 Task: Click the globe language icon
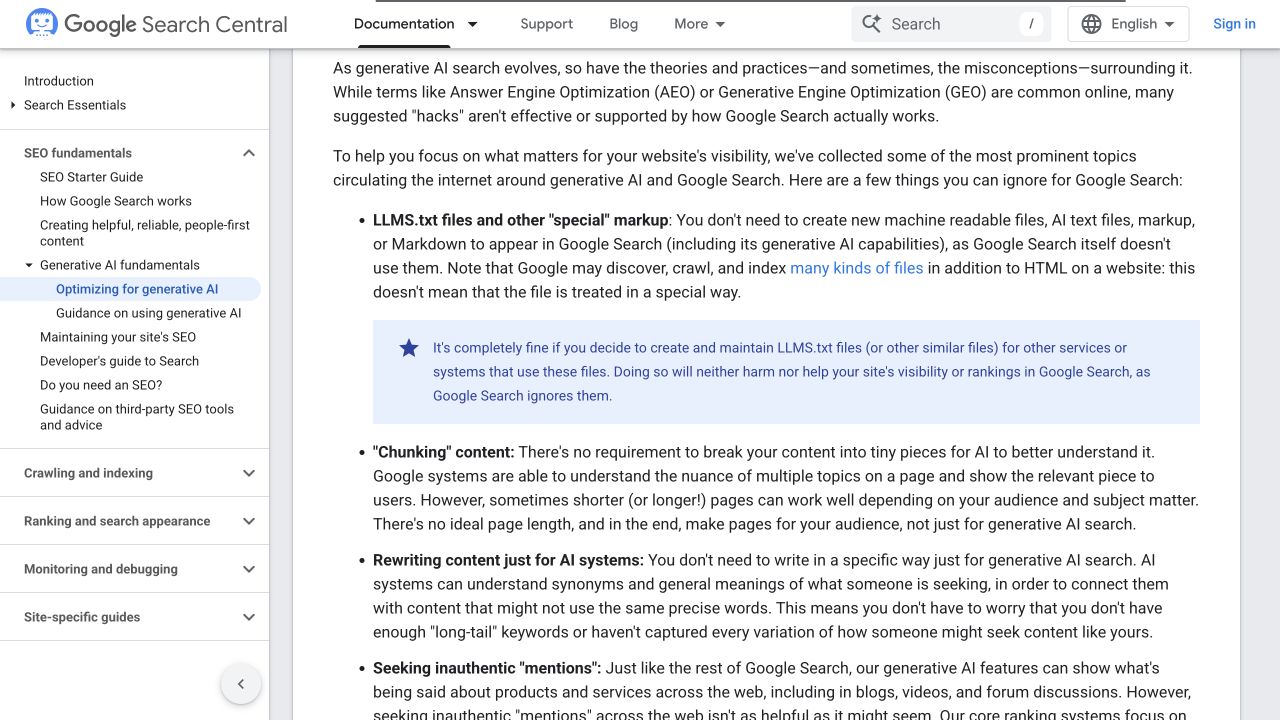pyautogui.click(x=1092, y=24)
